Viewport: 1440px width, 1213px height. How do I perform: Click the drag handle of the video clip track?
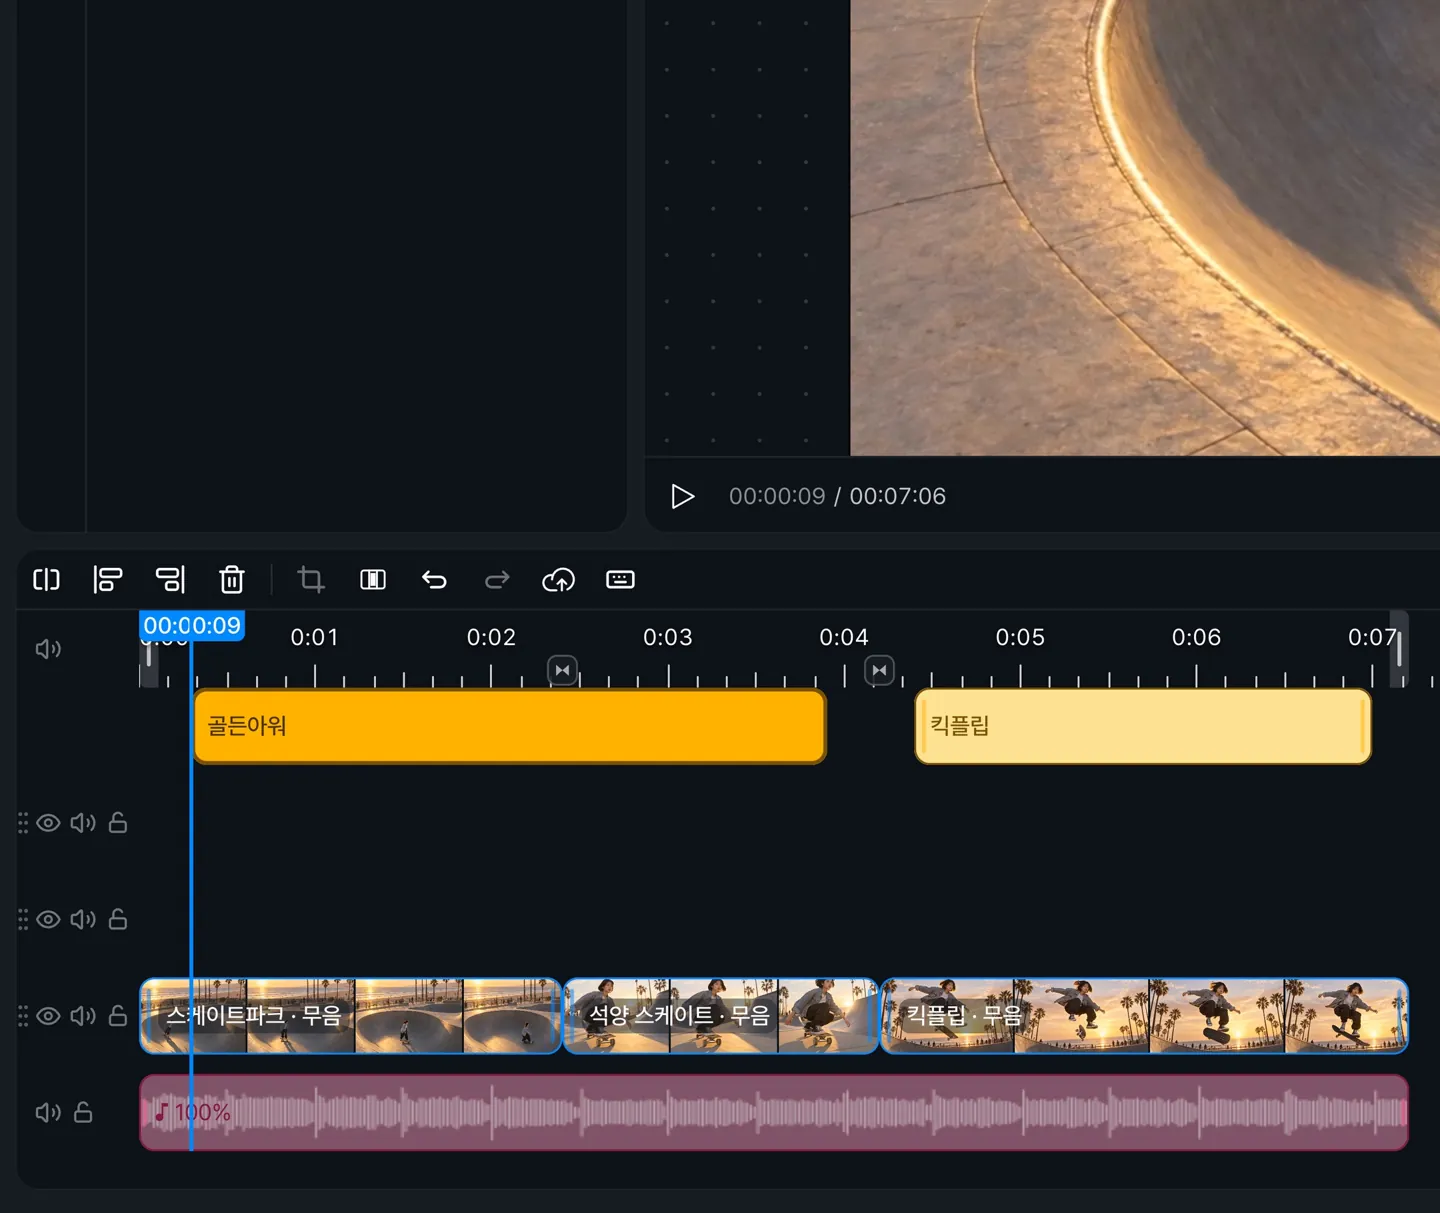coord(23,1016)
